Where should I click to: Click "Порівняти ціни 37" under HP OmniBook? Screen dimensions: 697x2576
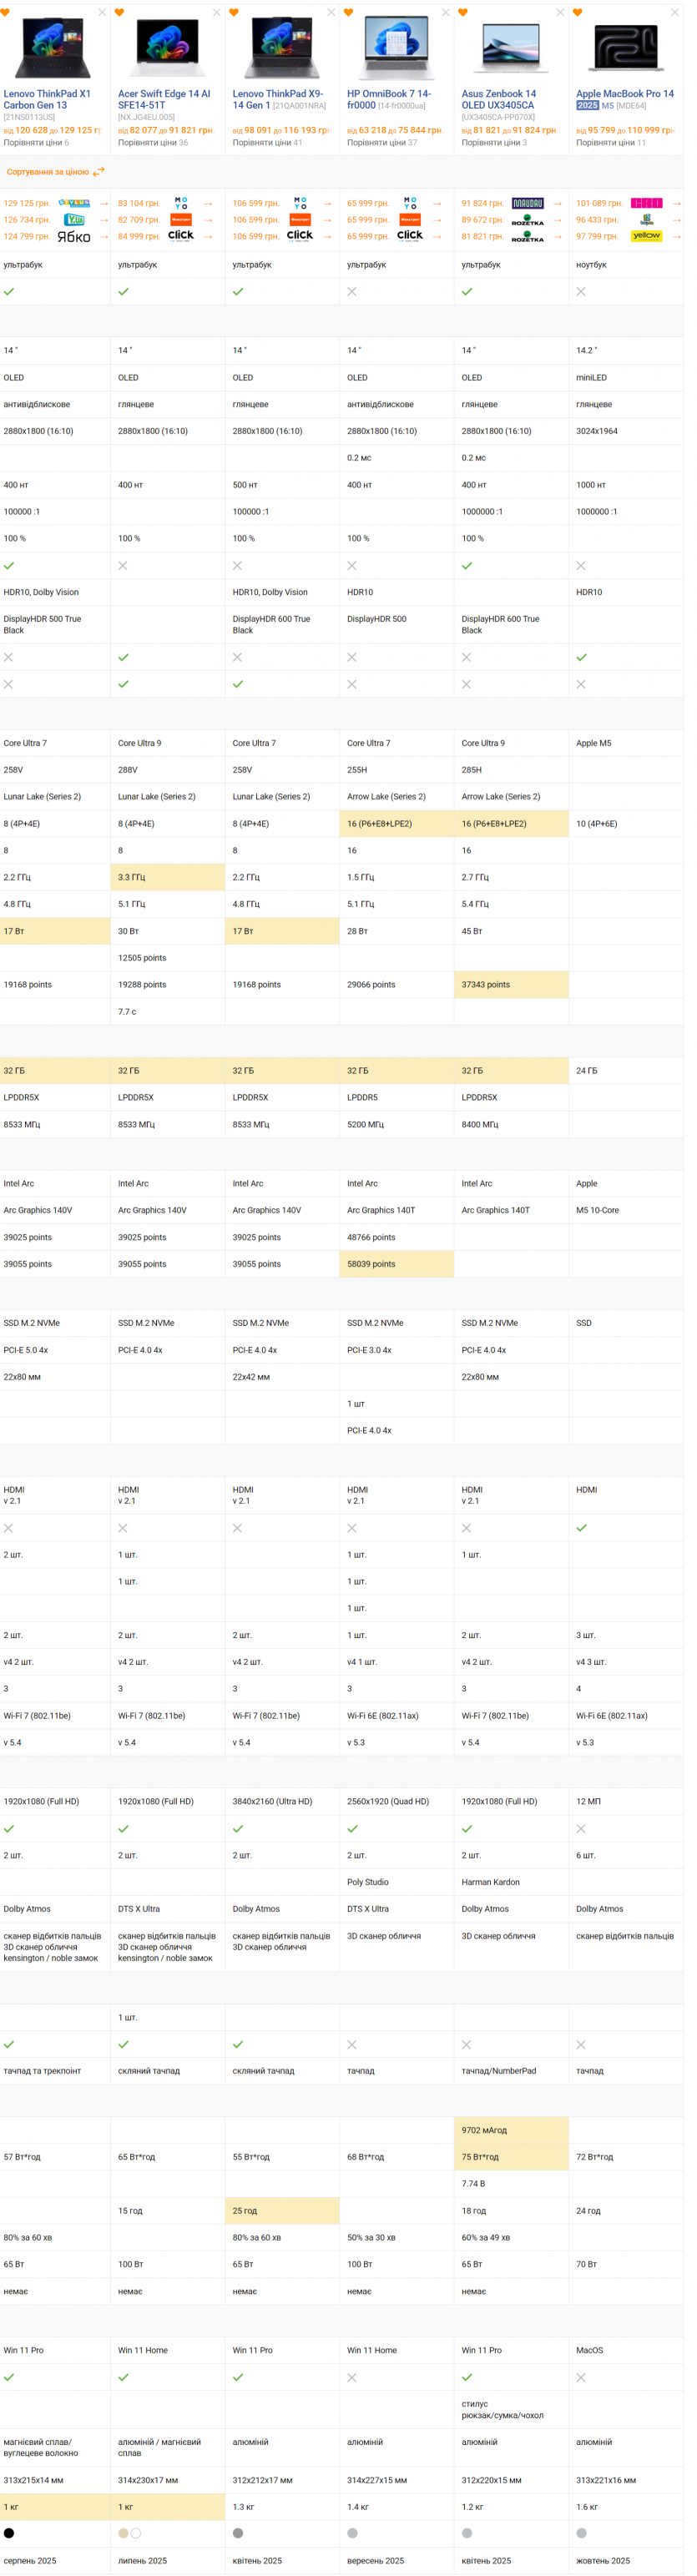[382, 143]
